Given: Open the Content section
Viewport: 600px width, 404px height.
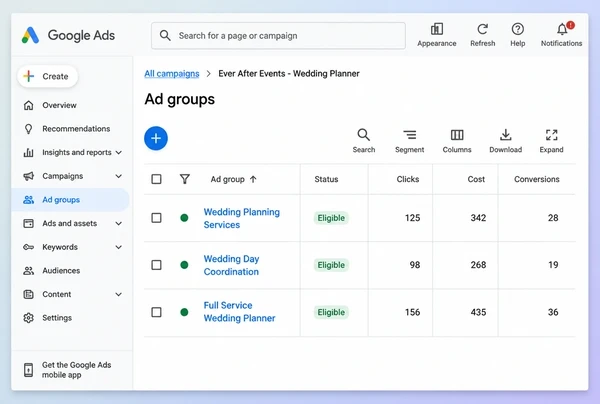Looking at the screenshot, I should pyautogui.click(x=57, y=294).
